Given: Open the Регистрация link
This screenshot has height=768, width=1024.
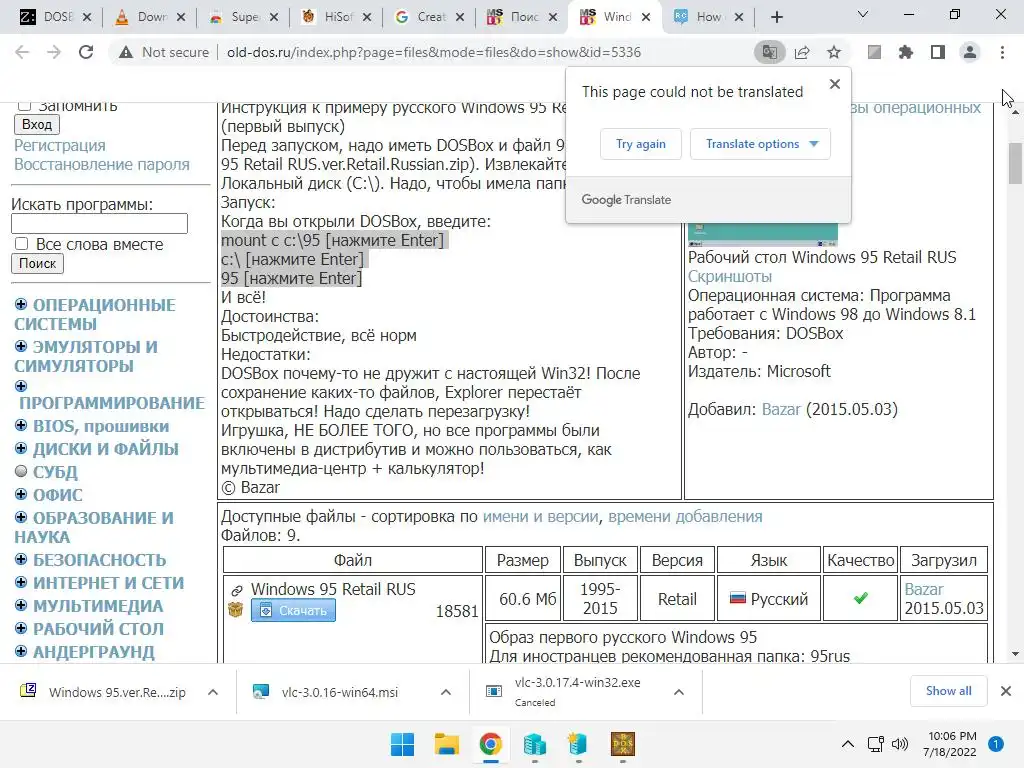Looking at the screenshot, I should point(59,145).
